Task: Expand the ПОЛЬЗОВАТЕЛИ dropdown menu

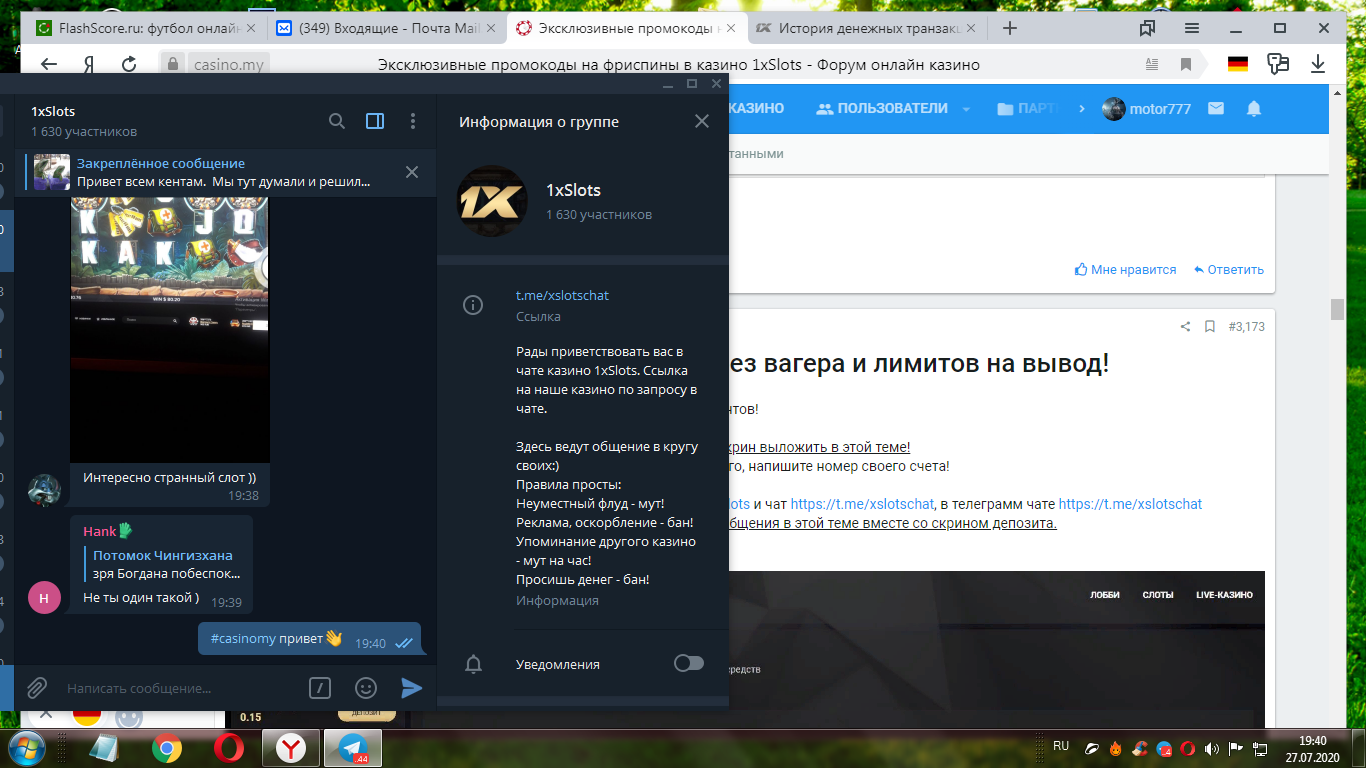Action: [x=966, y=109]
